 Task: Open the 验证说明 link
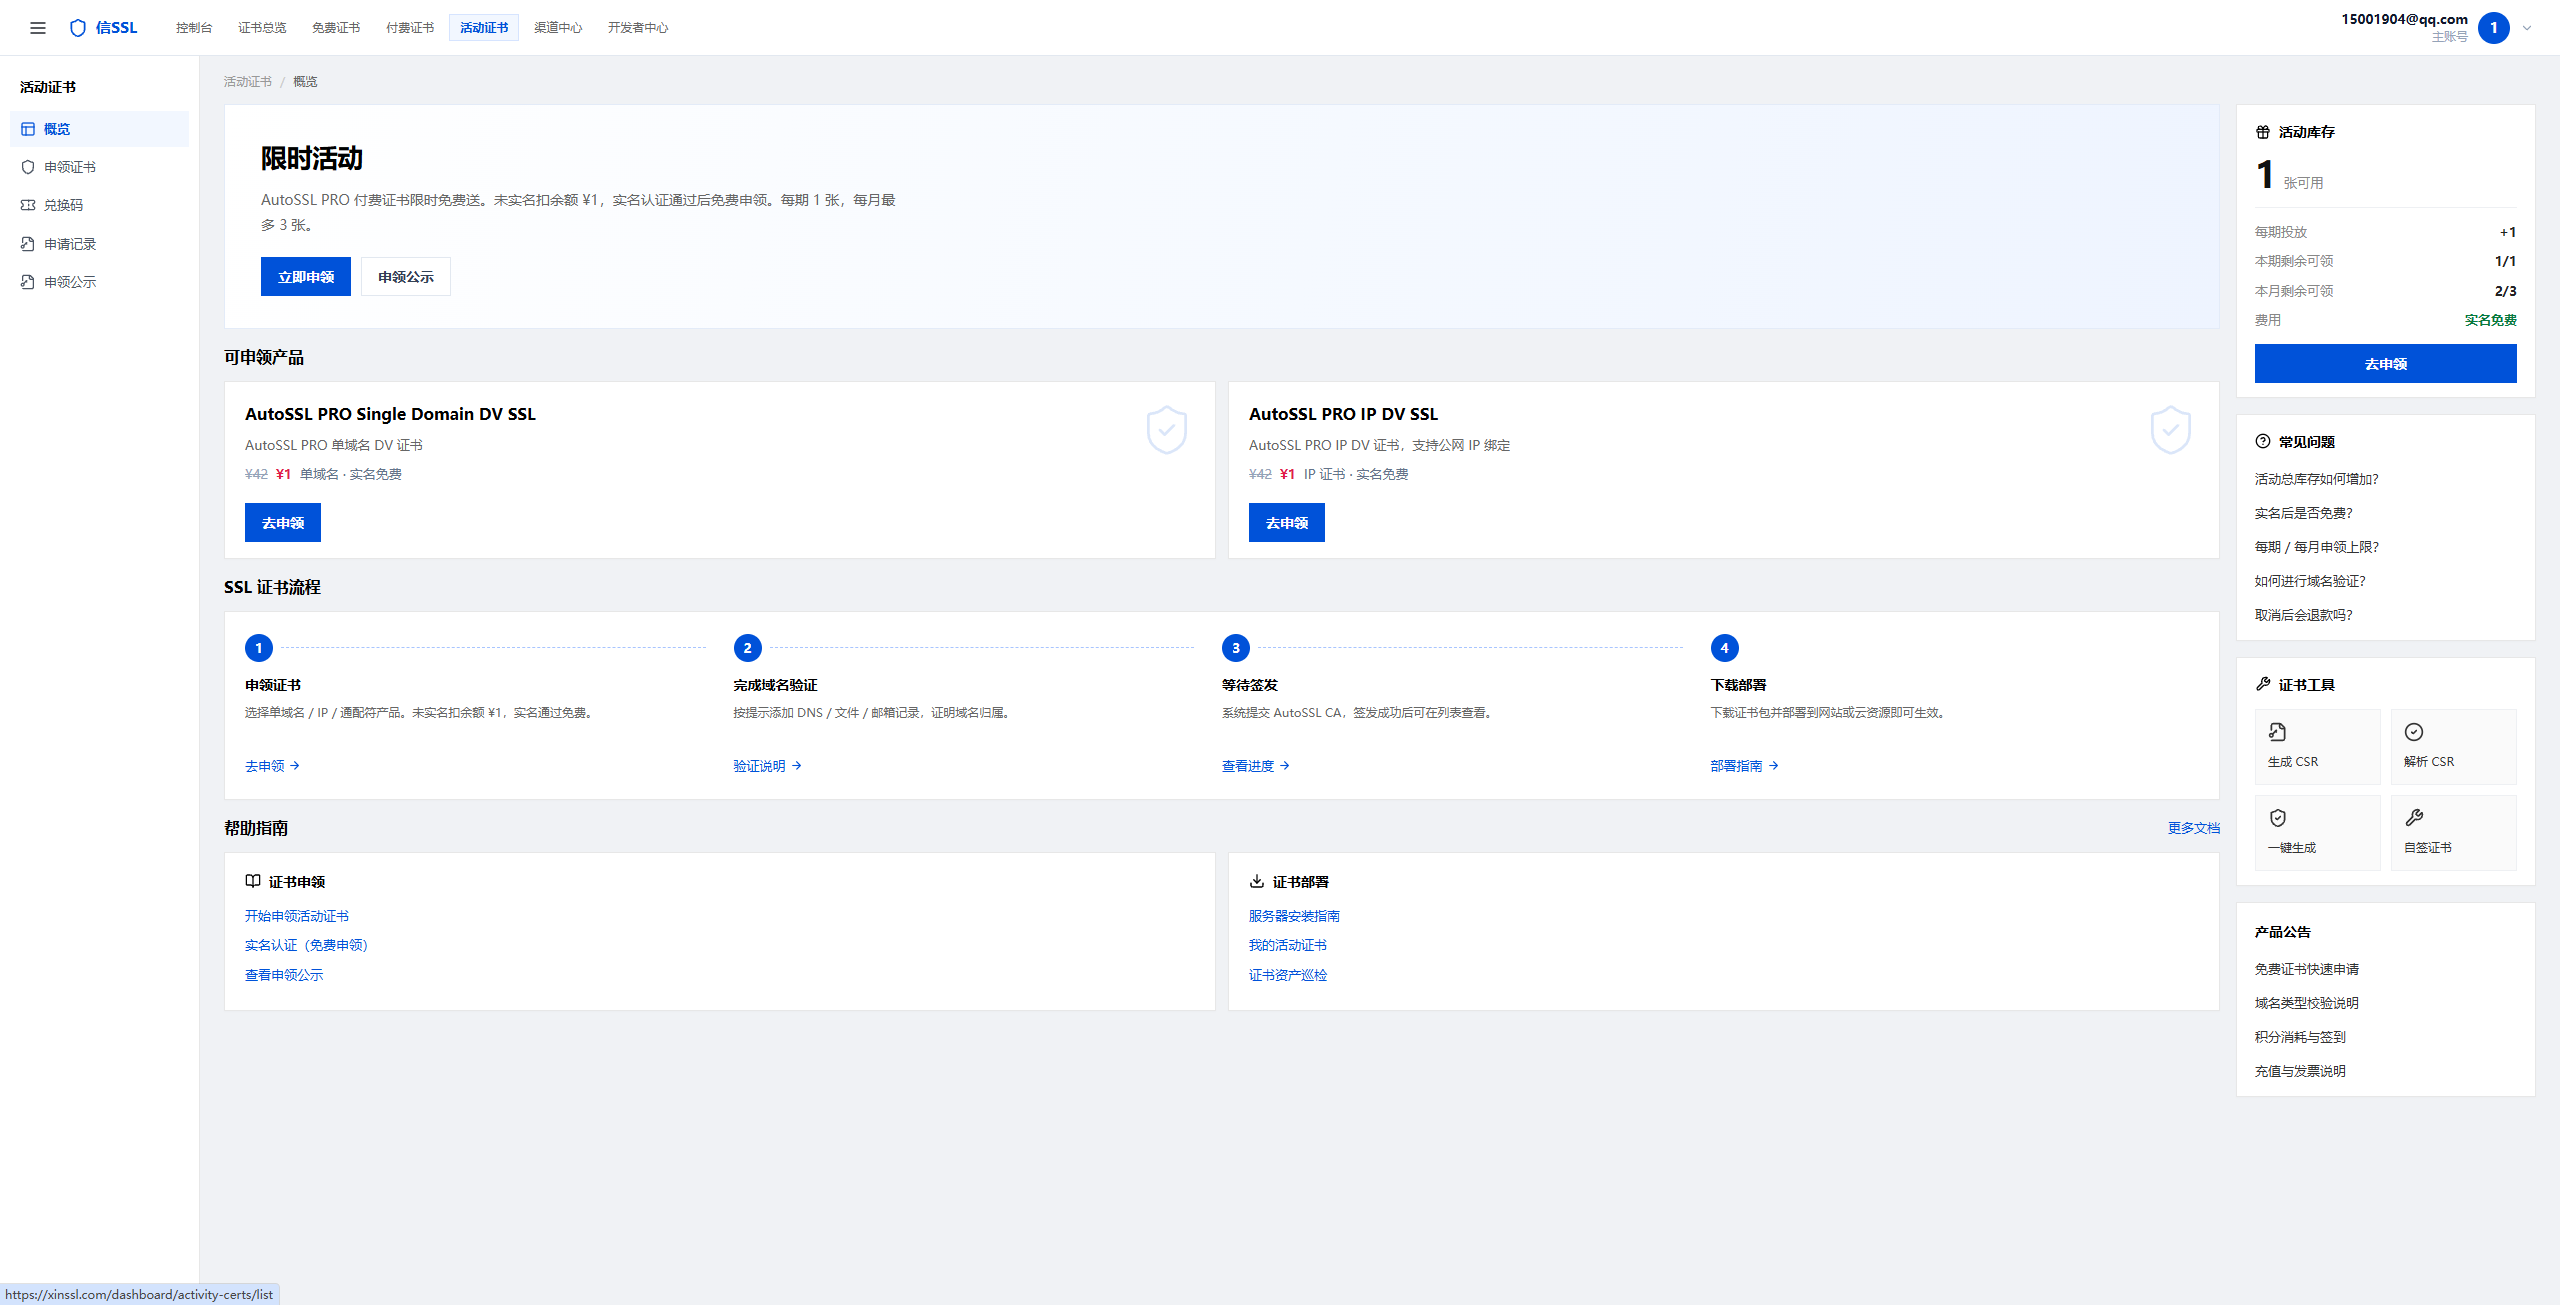point(767,766)
